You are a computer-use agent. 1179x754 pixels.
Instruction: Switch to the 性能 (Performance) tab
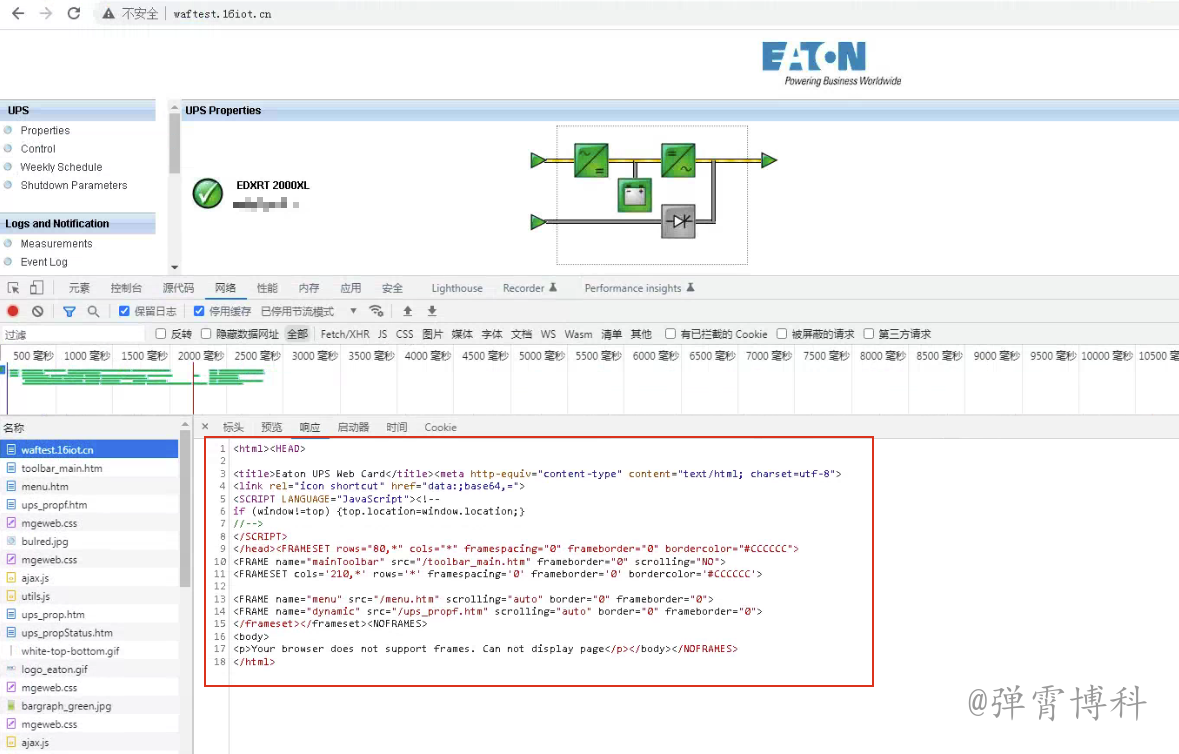click(267, 288)
